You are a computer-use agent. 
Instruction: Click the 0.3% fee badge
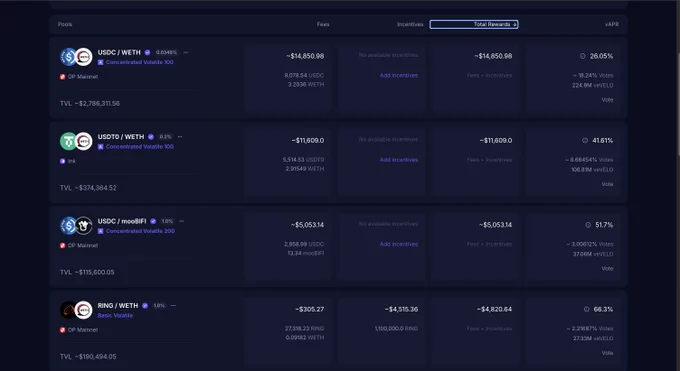click(x=165, y=137)
